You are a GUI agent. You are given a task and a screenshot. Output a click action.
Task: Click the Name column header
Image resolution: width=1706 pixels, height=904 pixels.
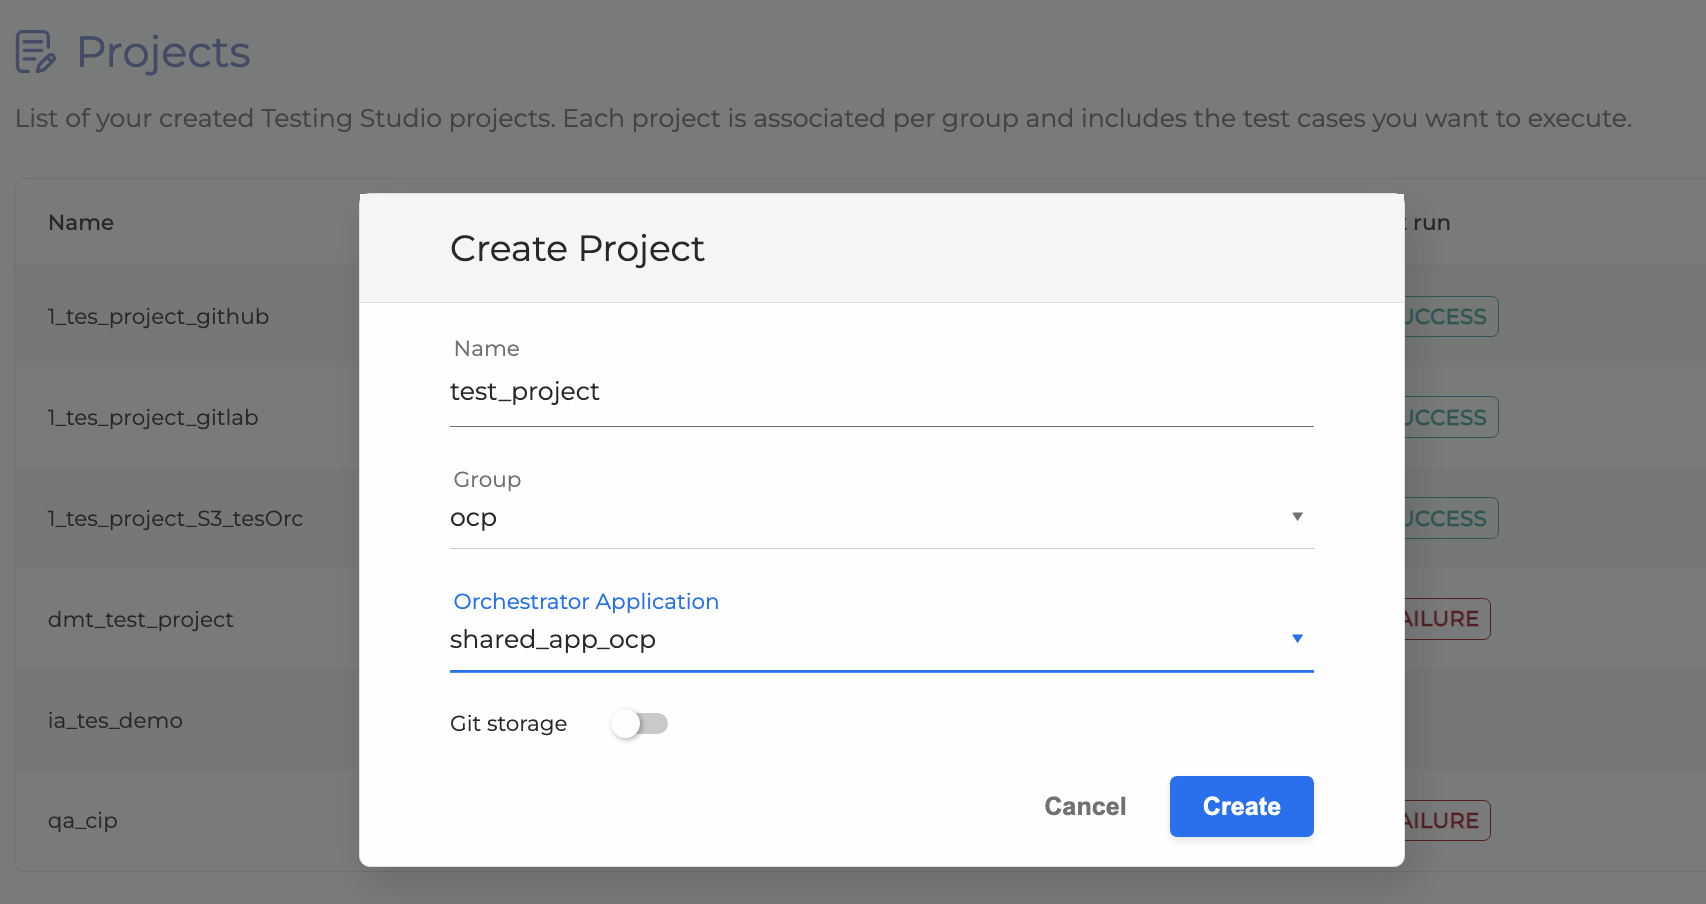[x=81, y=222]
